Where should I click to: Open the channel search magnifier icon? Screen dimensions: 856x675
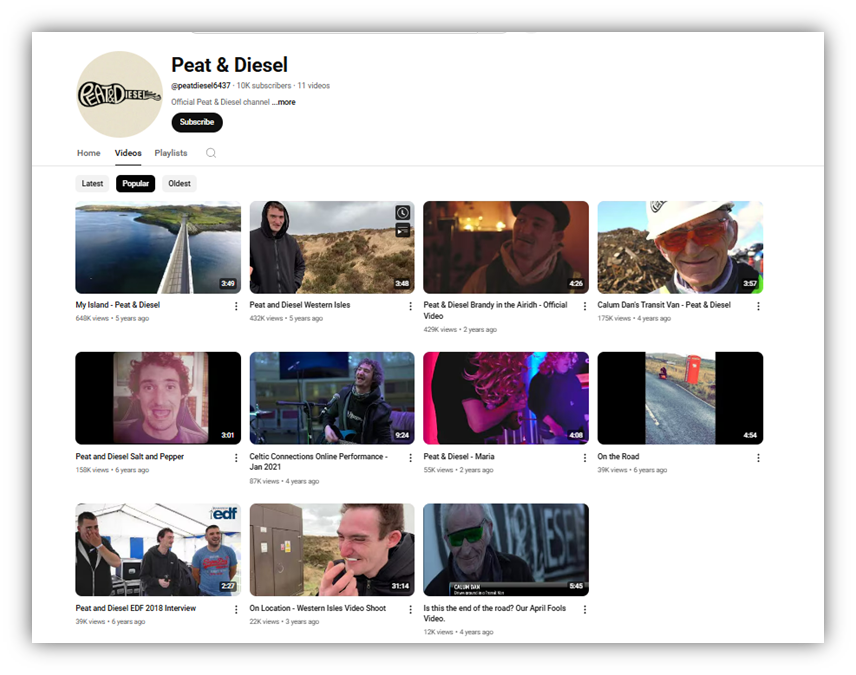pos(211,153)
